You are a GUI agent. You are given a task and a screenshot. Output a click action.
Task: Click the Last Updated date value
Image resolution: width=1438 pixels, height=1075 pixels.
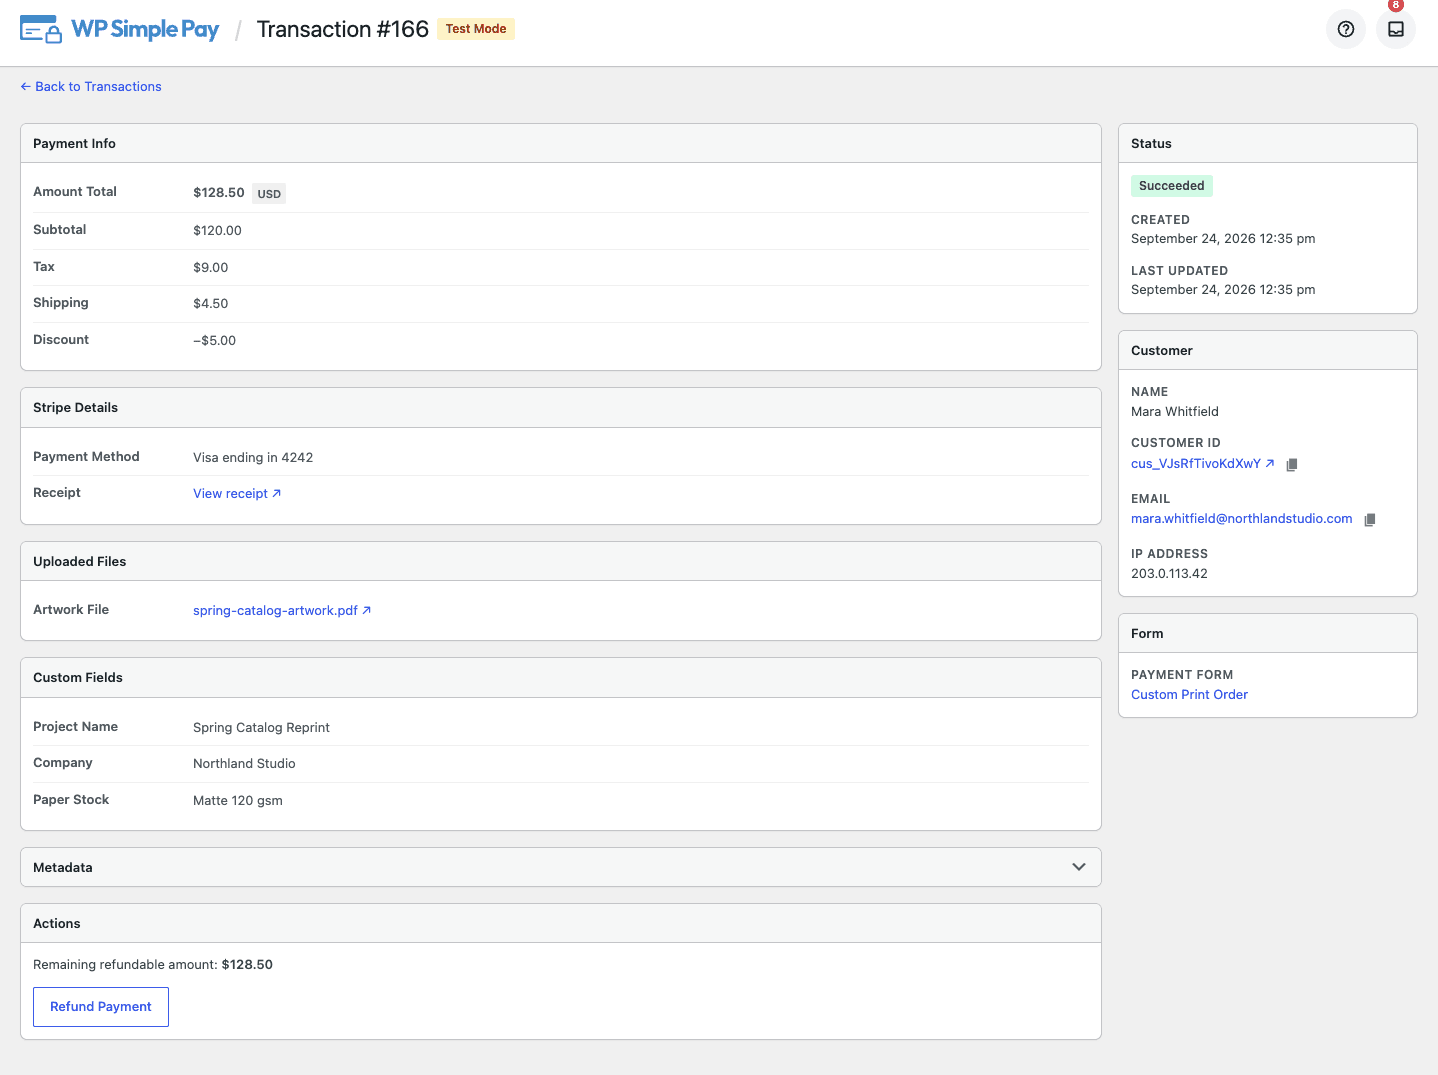(1223, 290)
